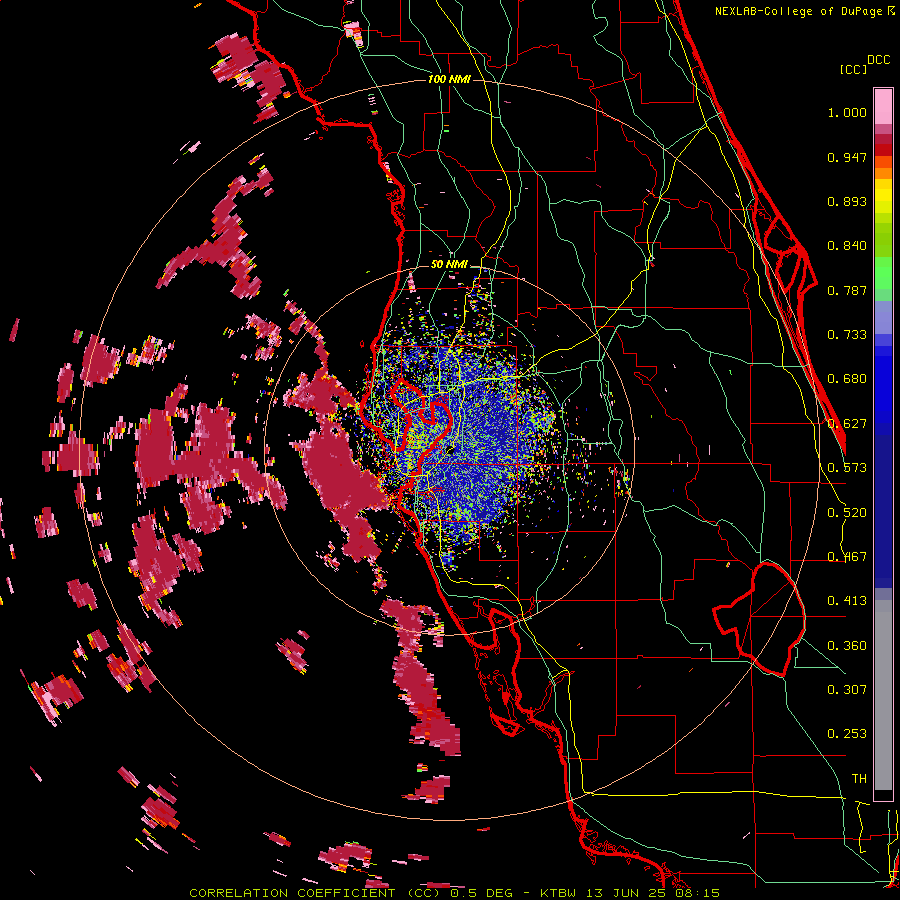Screen dimensions: 900x900
Task: Click the TH threshold label
Action: point(859,779)
